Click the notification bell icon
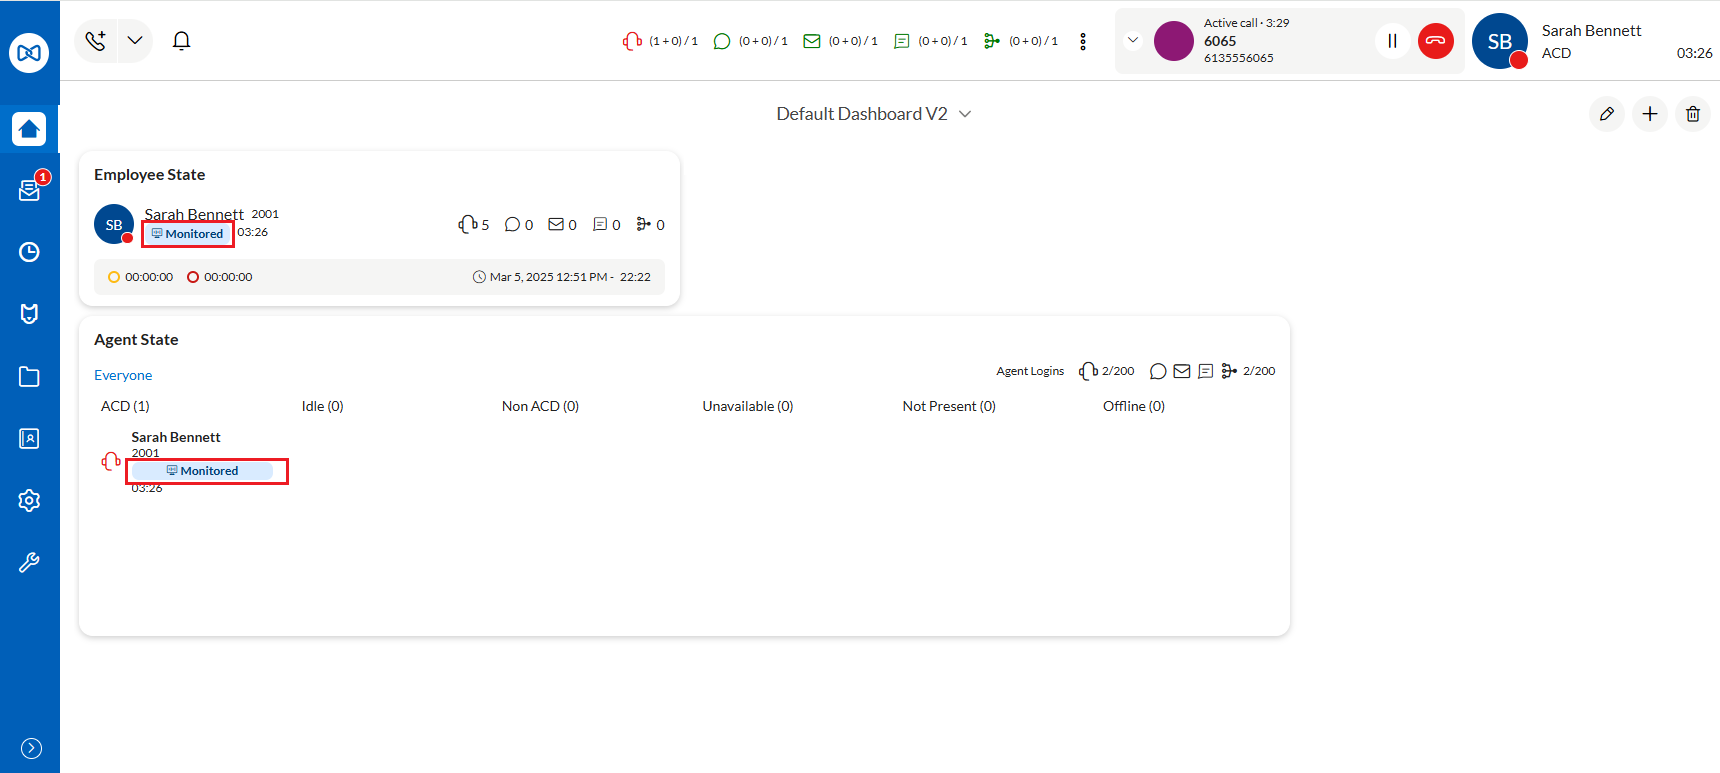Screen dimensions: 1720x773 point(181,41)
